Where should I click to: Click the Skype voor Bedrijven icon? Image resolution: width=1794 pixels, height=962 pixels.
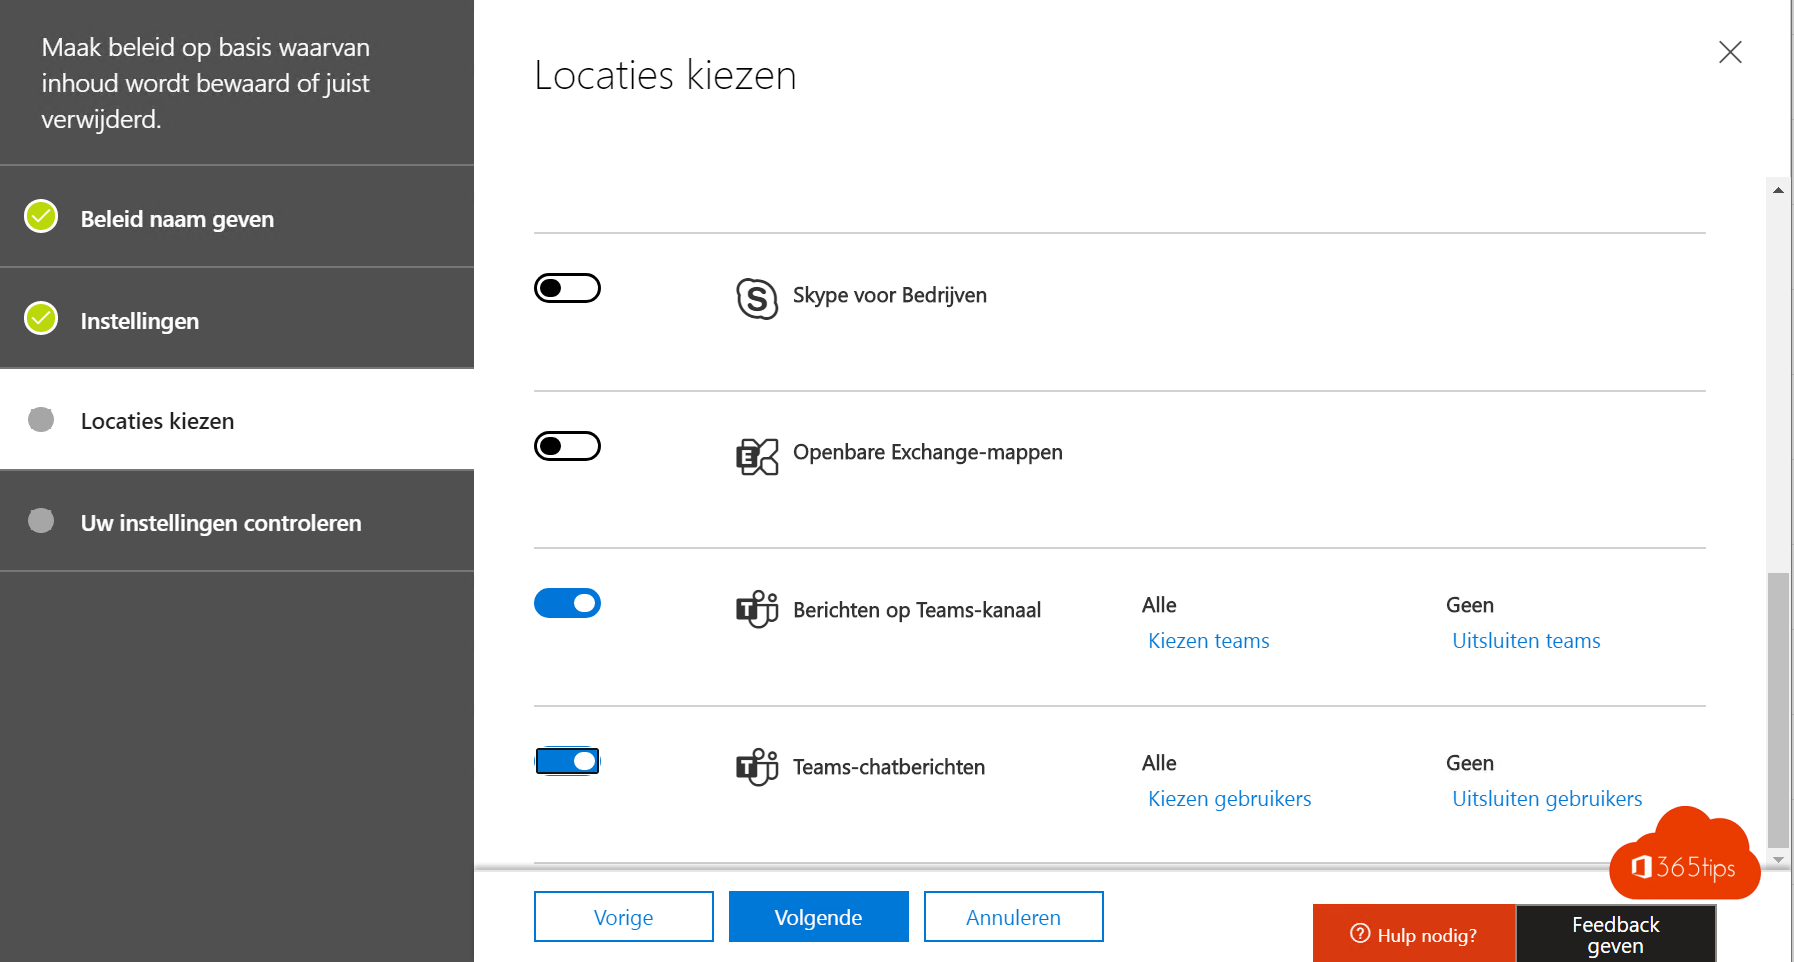(757, 298)
